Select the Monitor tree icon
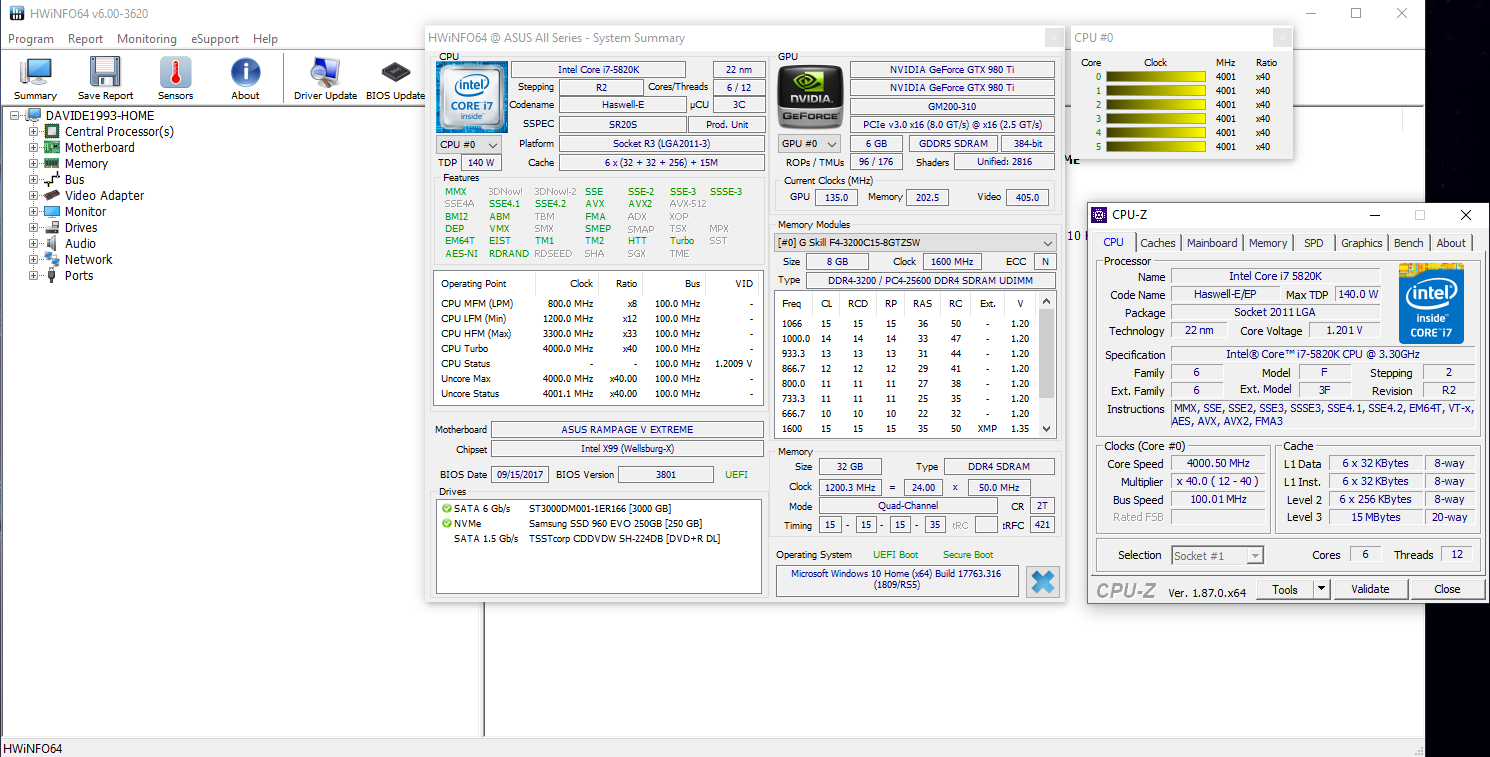Image resolution: width=1490 pixels, height=757 pixels. pyautogui.click(x=52, y=211)
